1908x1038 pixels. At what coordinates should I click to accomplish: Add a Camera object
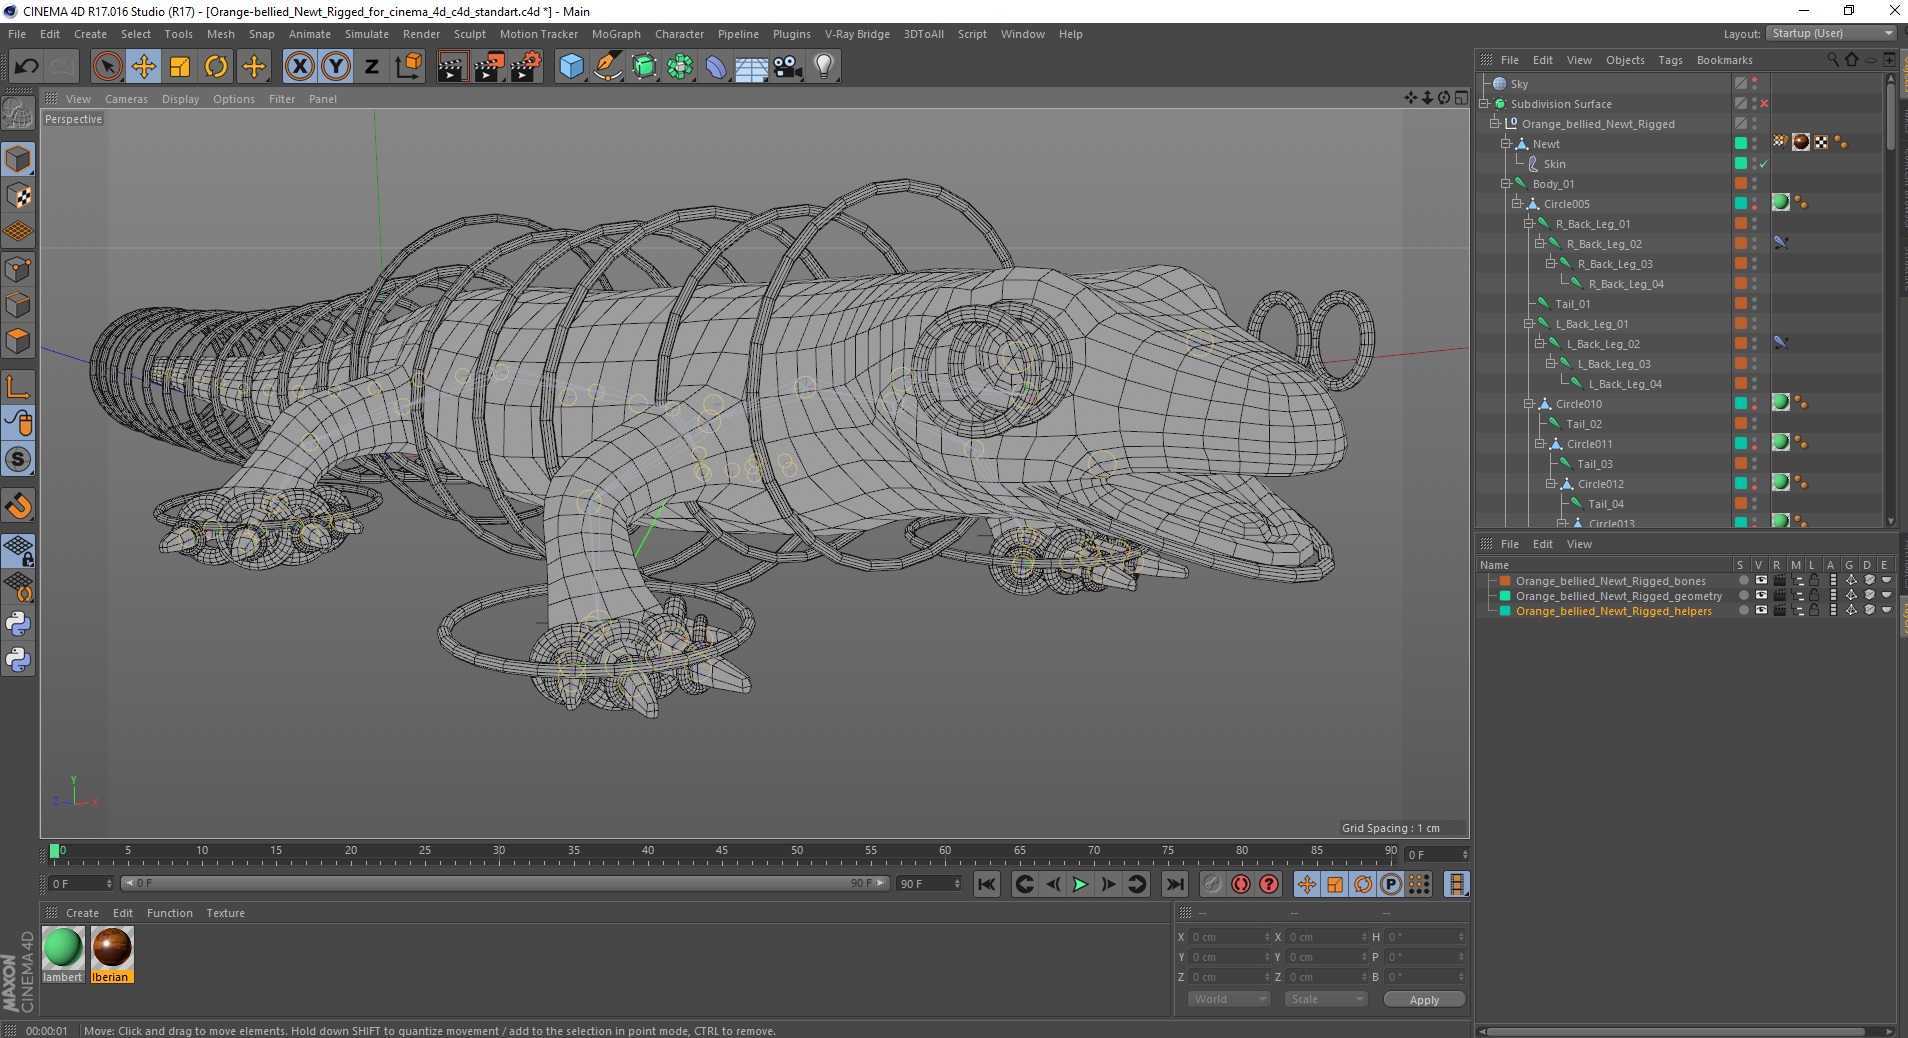coord(788,67)
